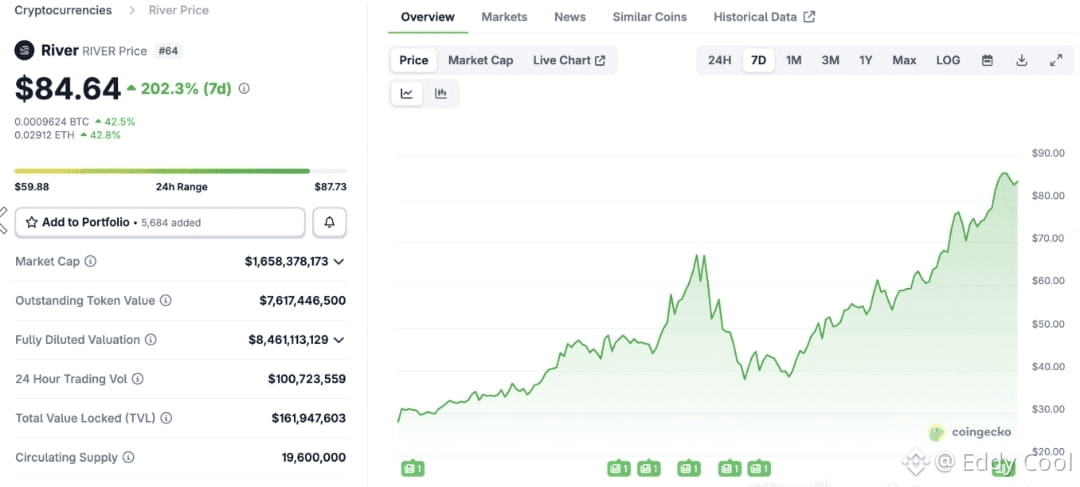
Task: Go to Cryptocurrencies breadcrumb
Action: [x=63, y=10]
